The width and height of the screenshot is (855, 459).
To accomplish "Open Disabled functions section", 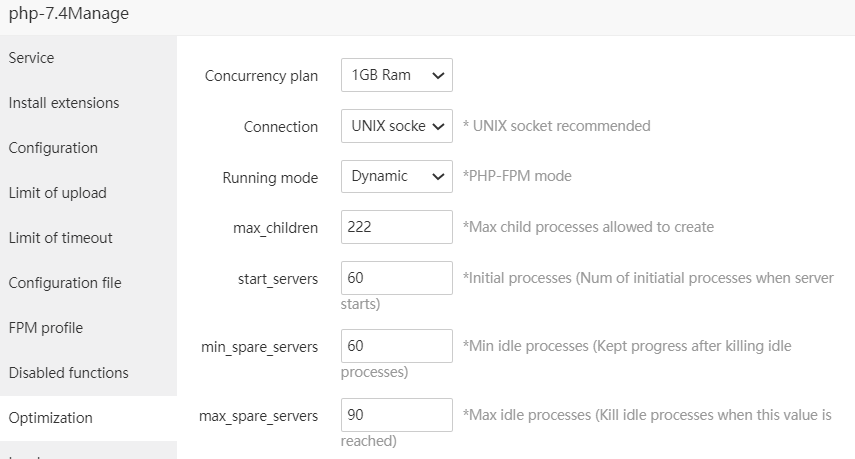I will 69,373.
